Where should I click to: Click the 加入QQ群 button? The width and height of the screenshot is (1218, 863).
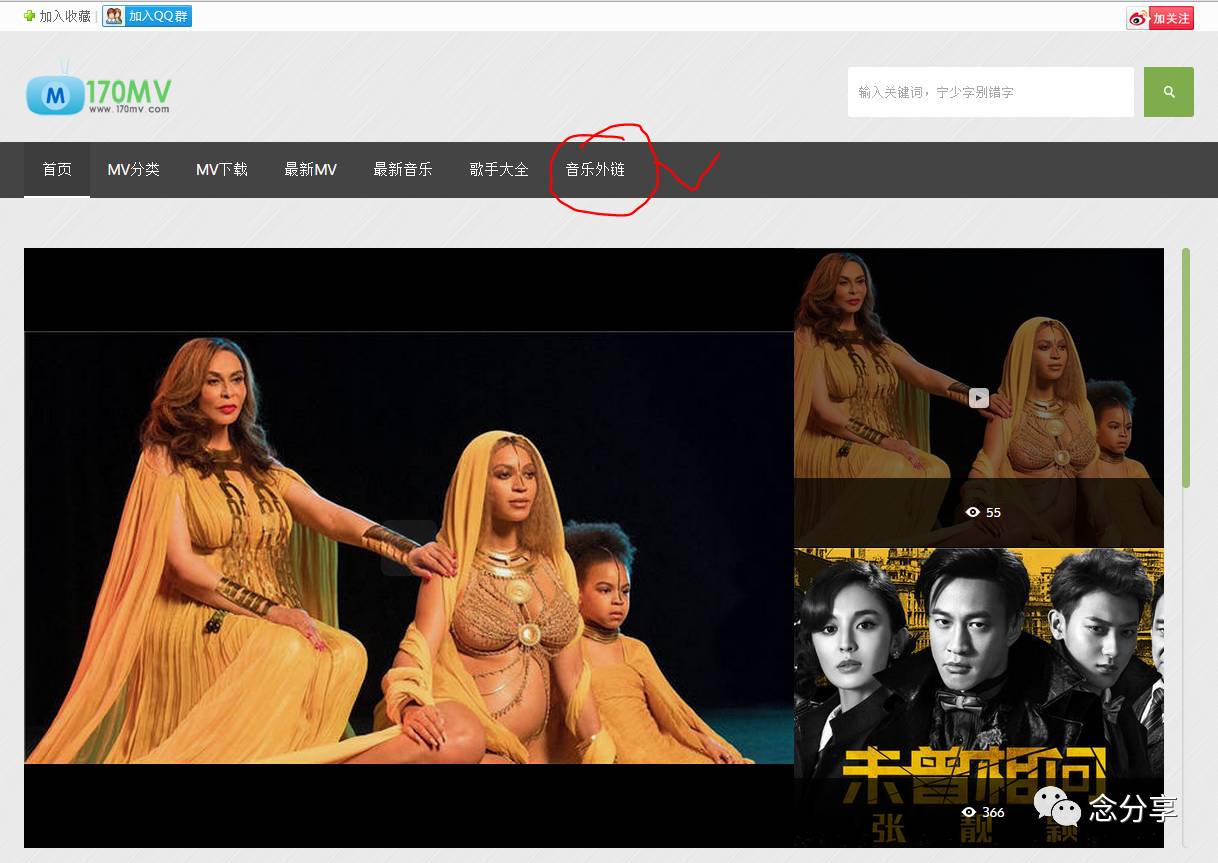click(147, 16)
